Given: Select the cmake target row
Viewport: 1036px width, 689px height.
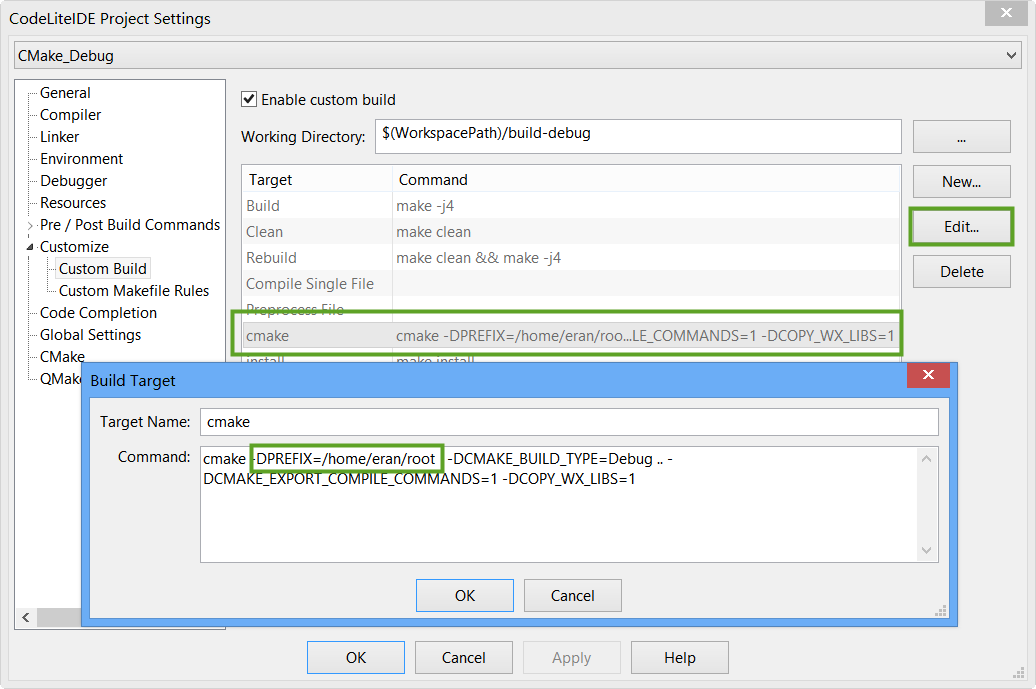Looking at the screenshot, I should (571, 336).
